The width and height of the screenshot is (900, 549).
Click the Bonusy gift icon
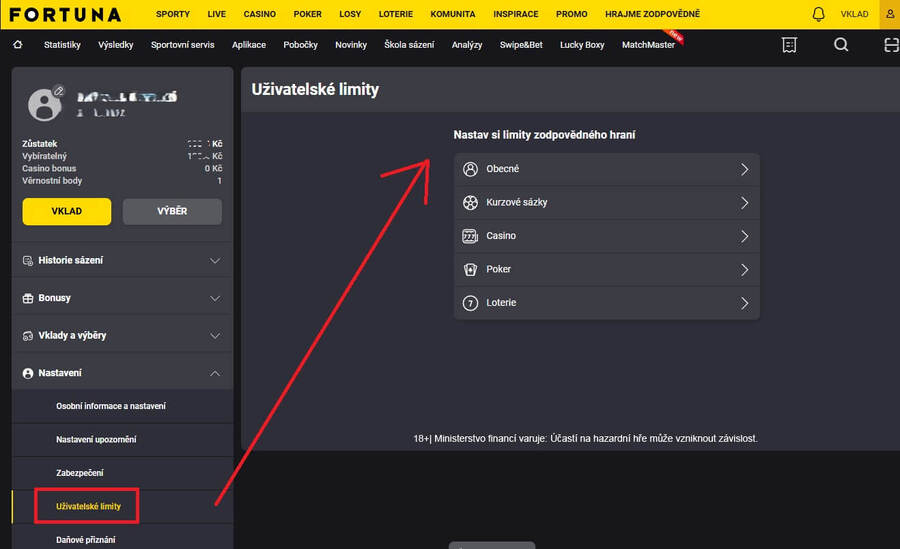click(28, 298)
